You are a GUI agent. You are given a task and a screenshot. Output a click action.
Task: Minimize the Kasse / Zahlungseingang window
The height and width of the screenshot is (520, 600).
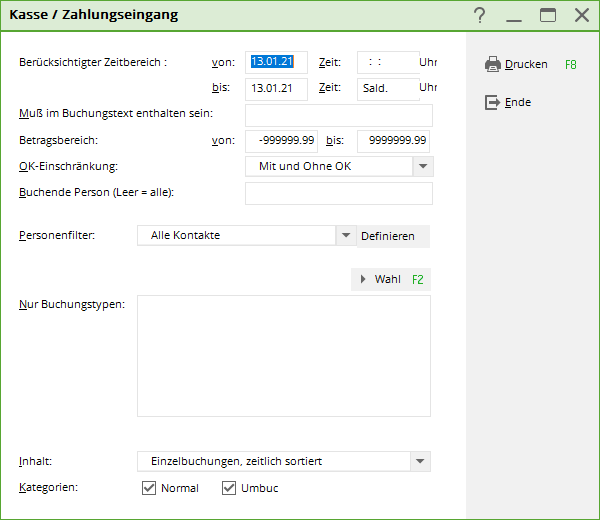[x=514, y=15]
